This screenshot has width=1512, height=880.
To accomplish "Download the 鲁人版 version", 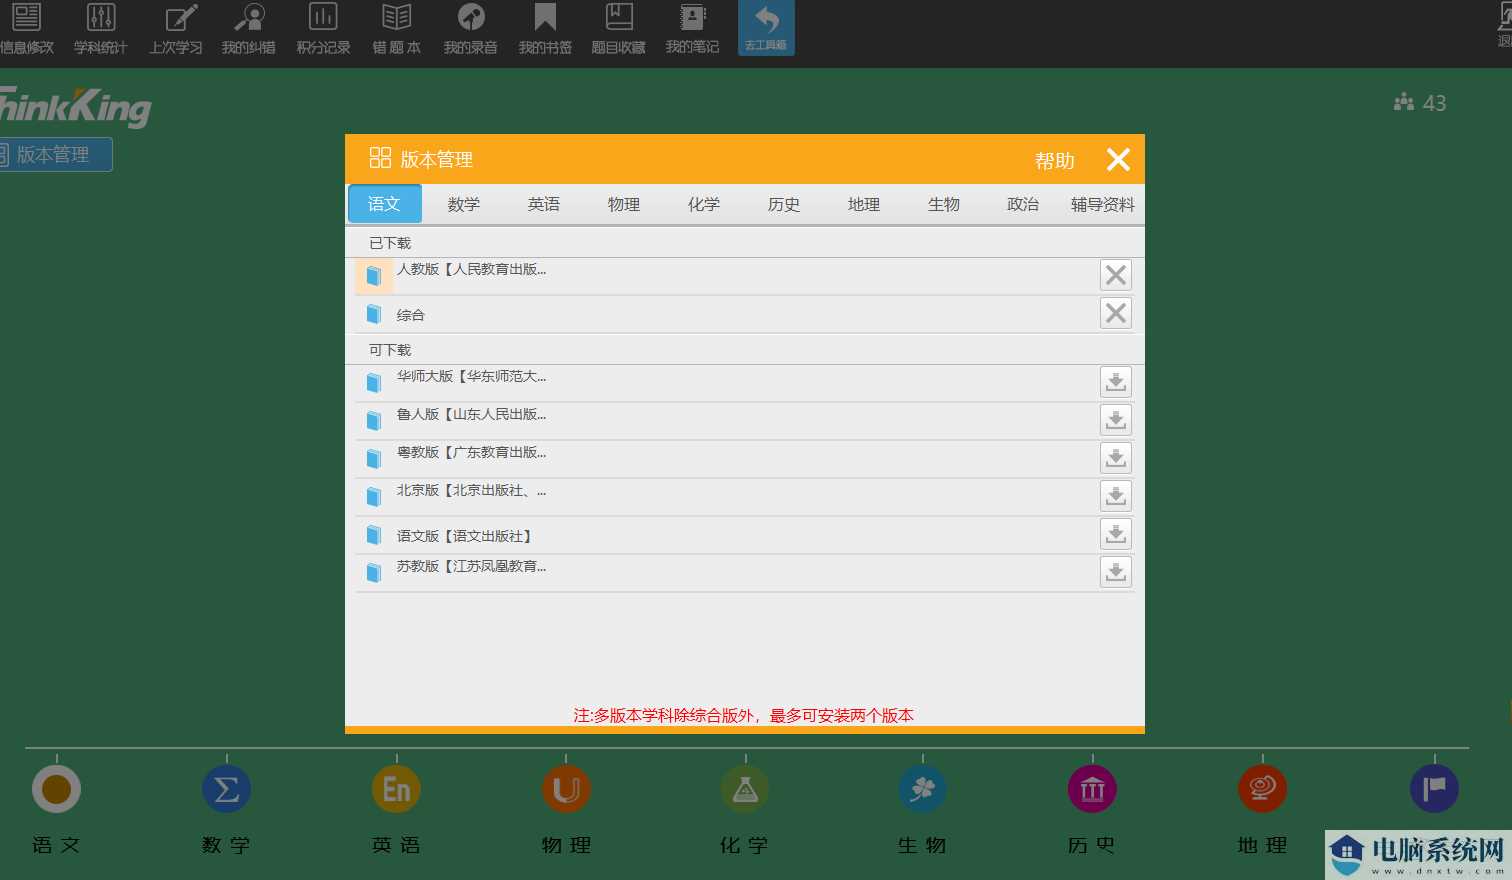I will [1116, 420].
